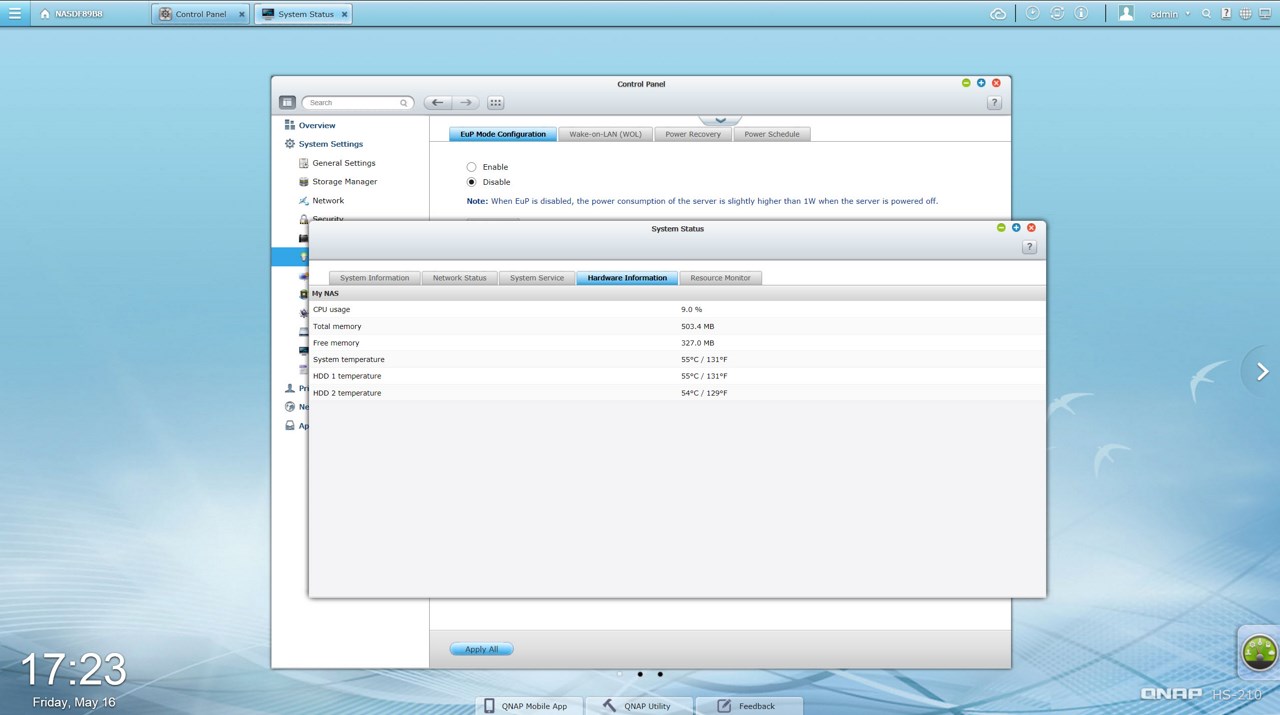Select the CPU usage row

[677, 310]
